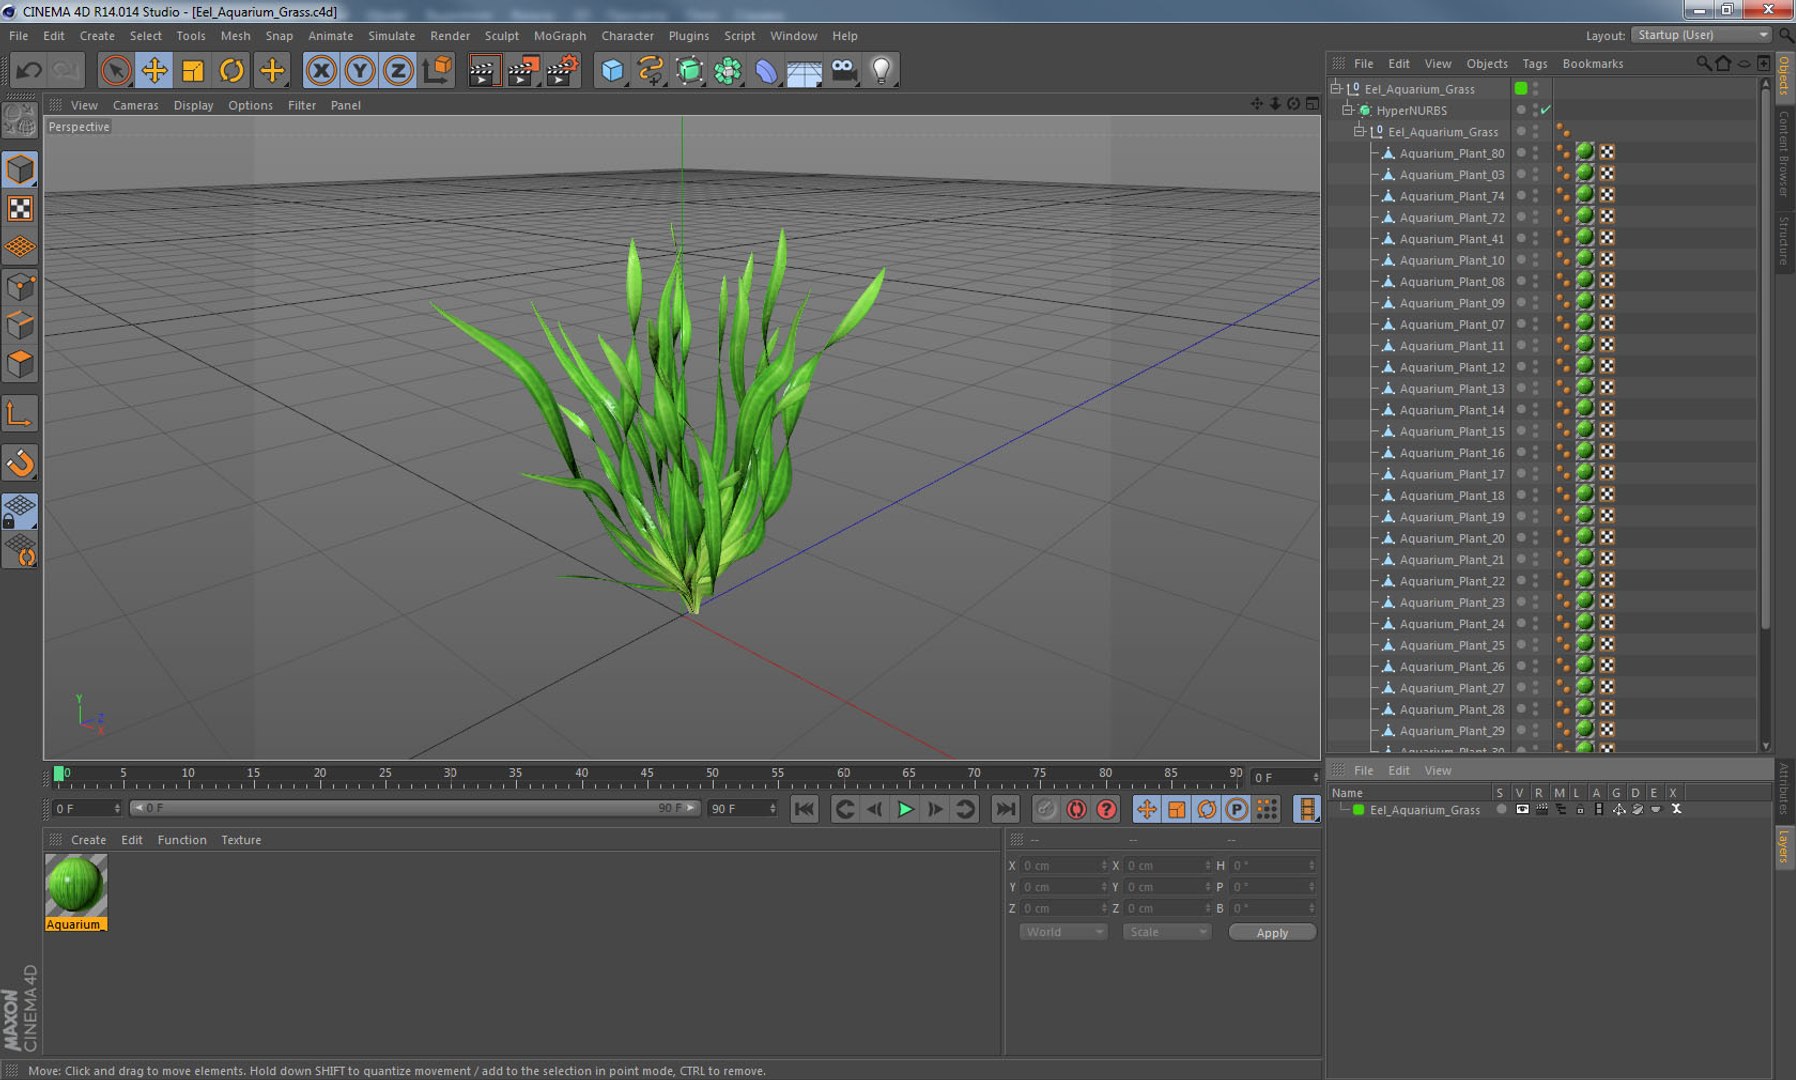
Task: Select the Live Selection tool
Action: 115,70
